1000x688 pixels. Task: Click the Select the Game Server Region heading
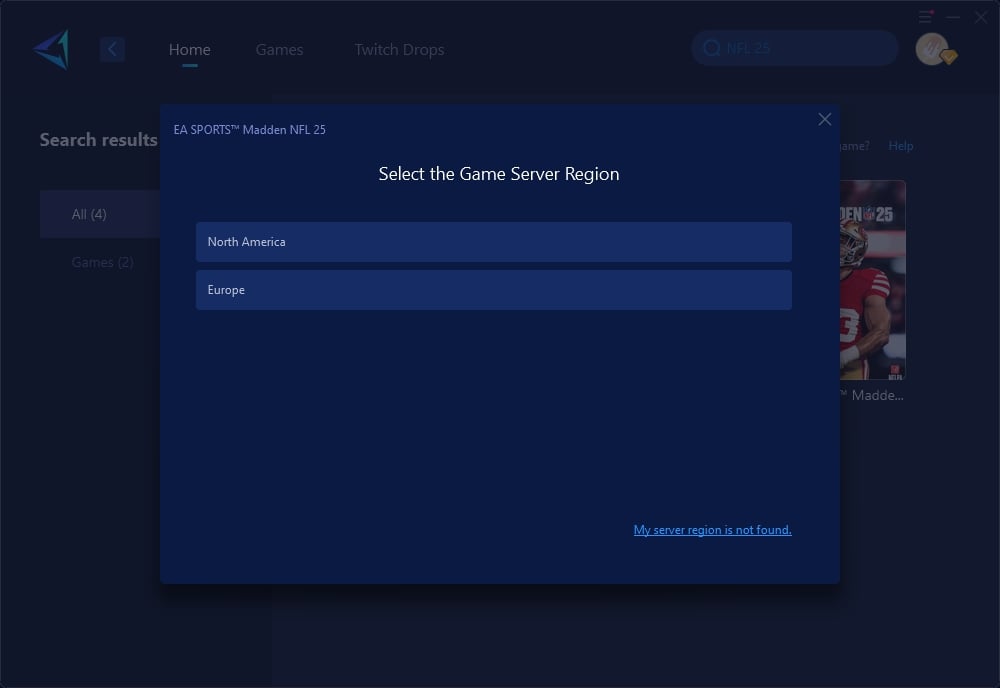pyautogui.click(x=499, y=173)
